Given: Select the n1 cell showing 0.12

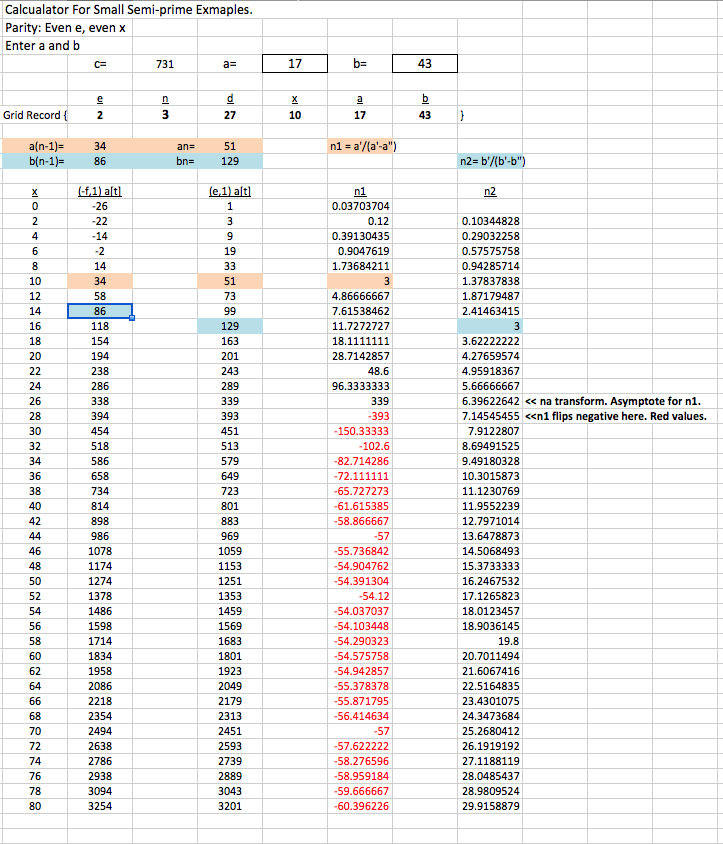Looking at the screenshot, I should click(x=360, y=221).
